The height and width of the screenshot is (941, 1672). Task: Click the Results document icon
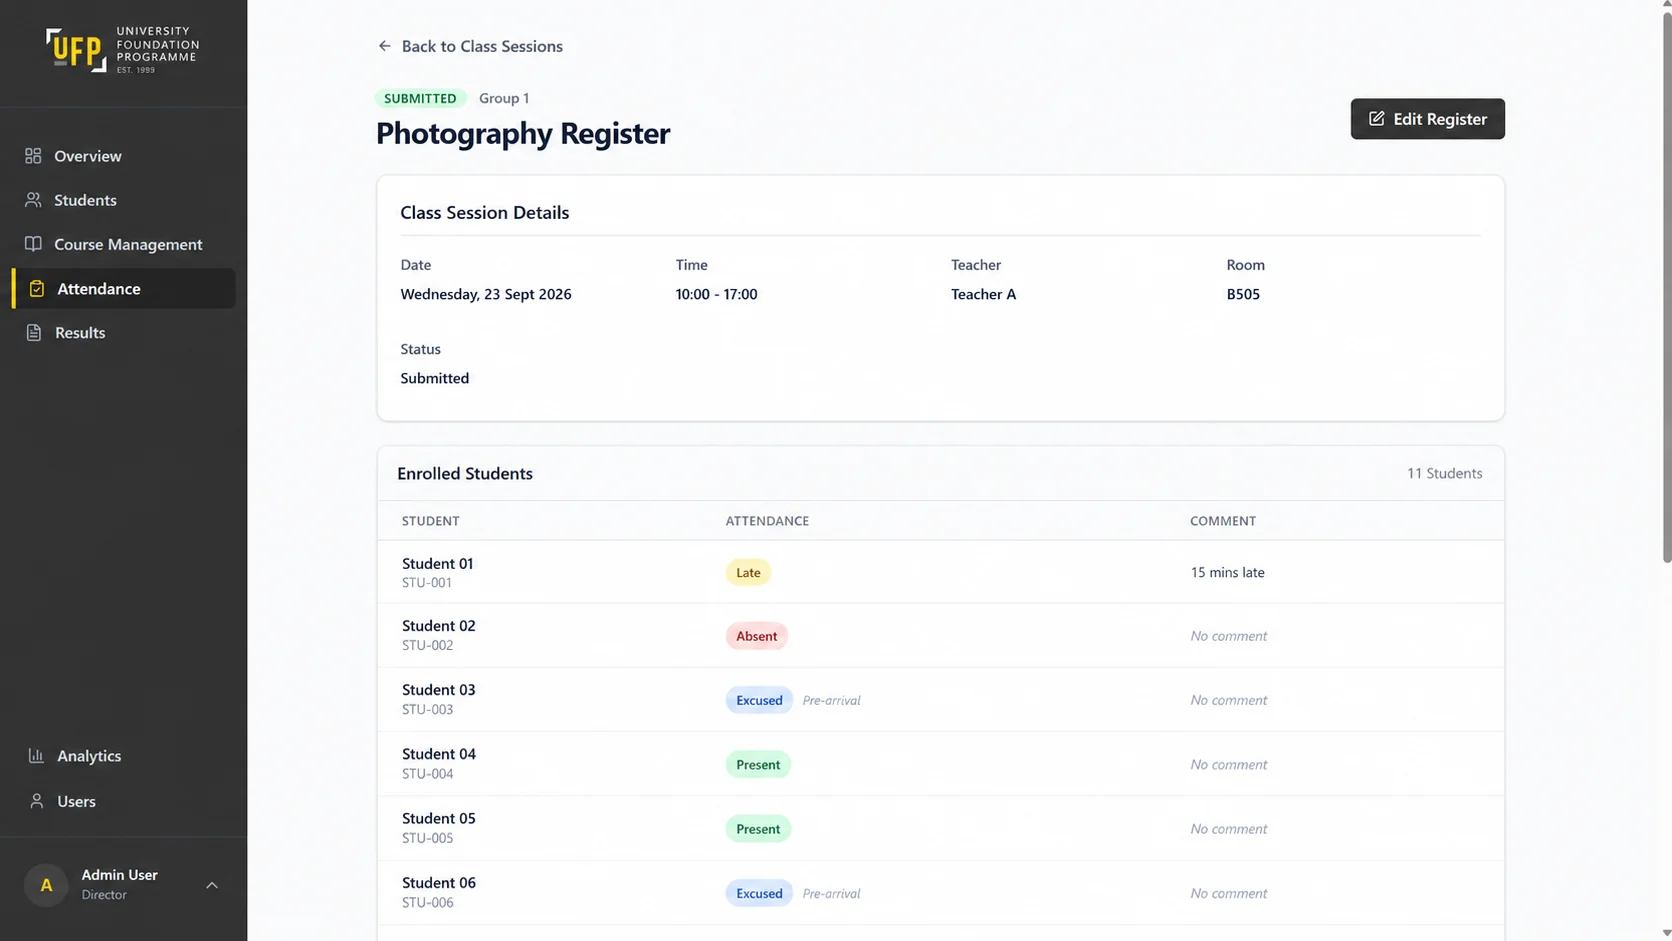coord(34,333)
